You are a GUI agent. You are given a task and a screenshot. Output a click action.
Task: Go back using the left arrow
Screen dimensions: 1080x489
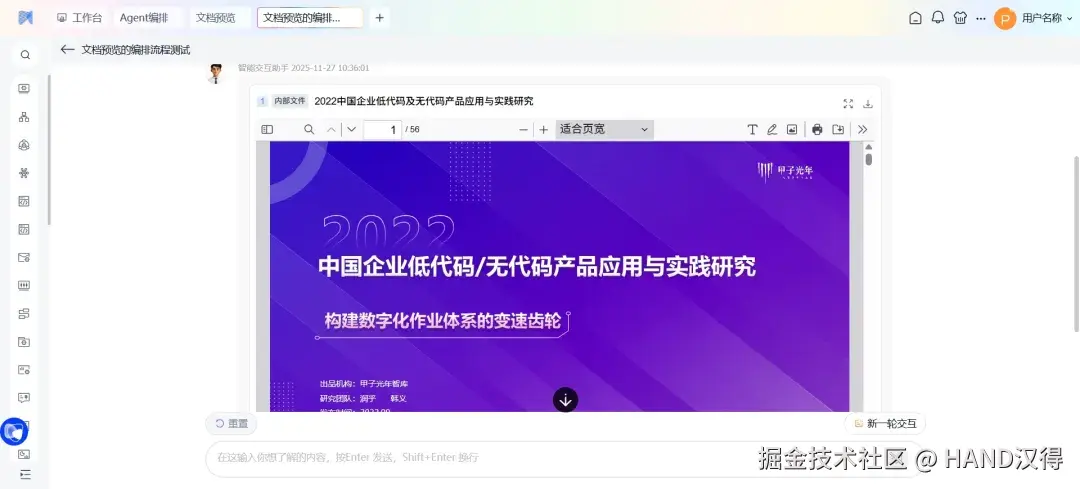pyautogui.click(x=67, y=50)
